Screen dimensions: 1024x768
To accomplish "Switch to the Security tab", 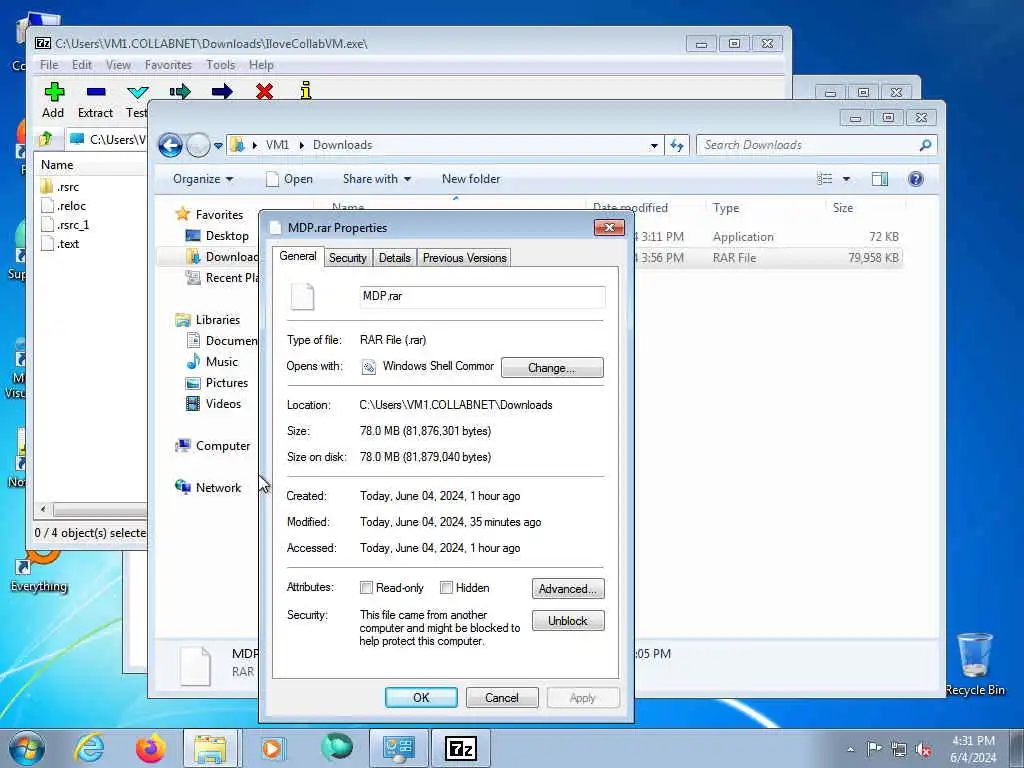I will 347,258.
